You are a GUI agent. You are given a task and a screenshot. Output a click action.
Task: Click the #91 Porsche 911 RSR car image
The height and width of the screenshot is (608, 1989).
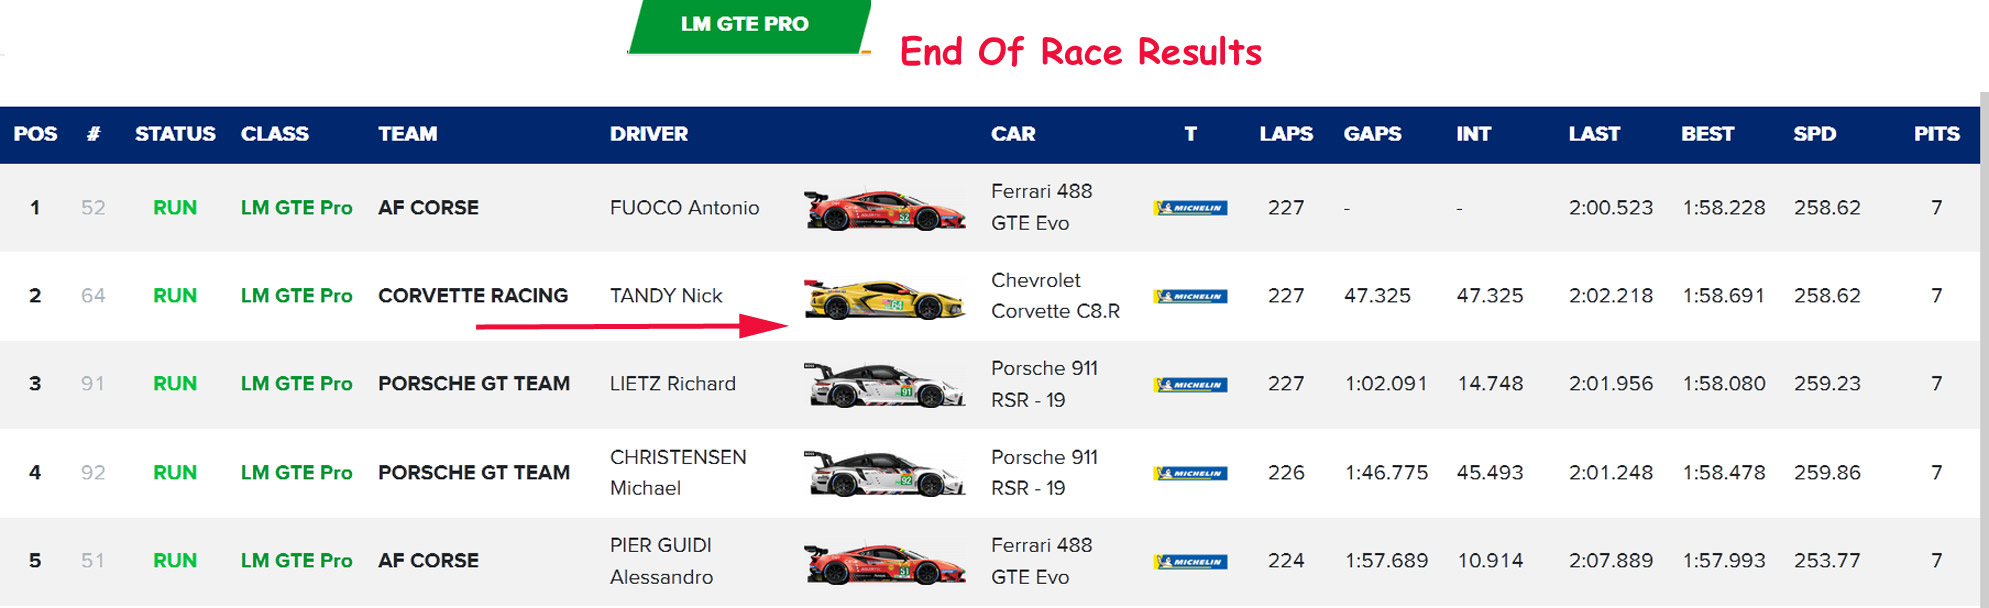tap(885, 385)
